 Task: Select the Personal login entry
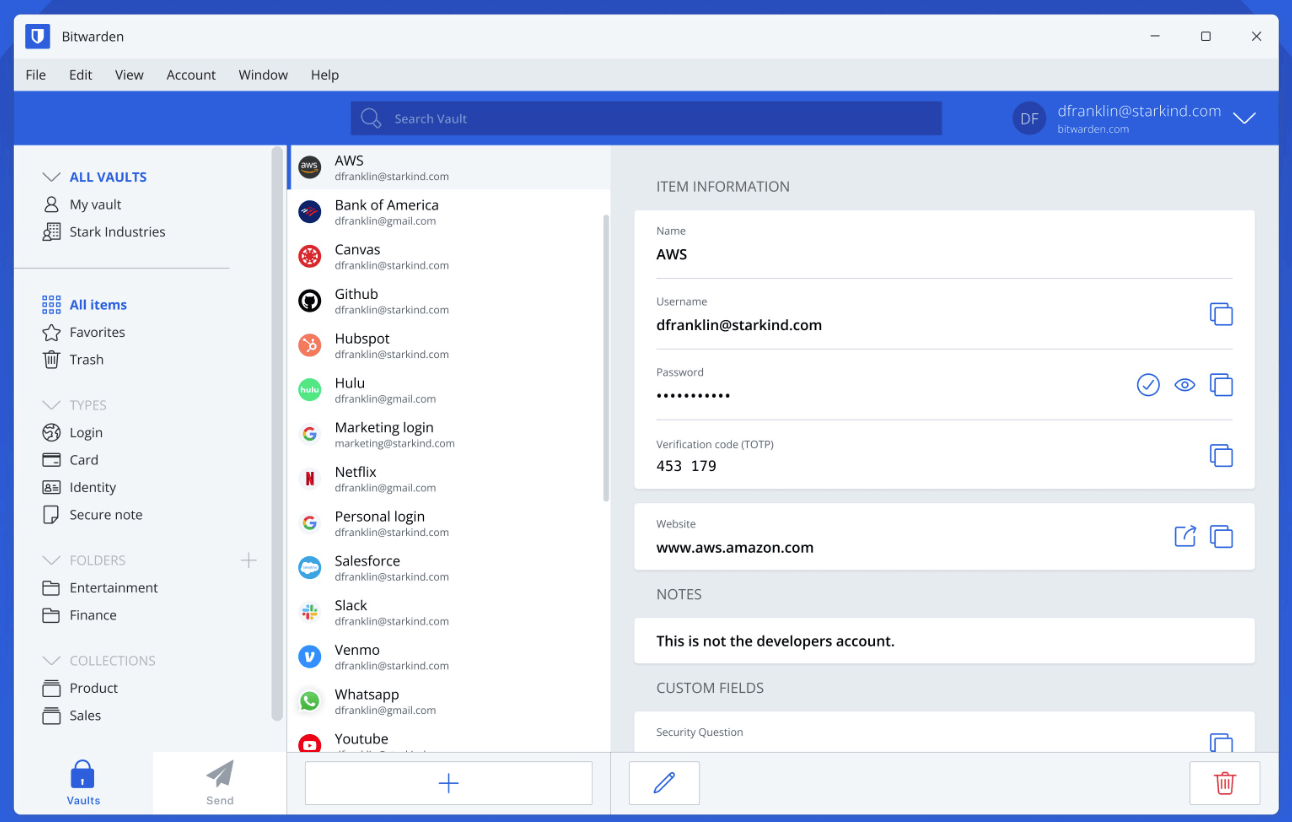(446, 523)
